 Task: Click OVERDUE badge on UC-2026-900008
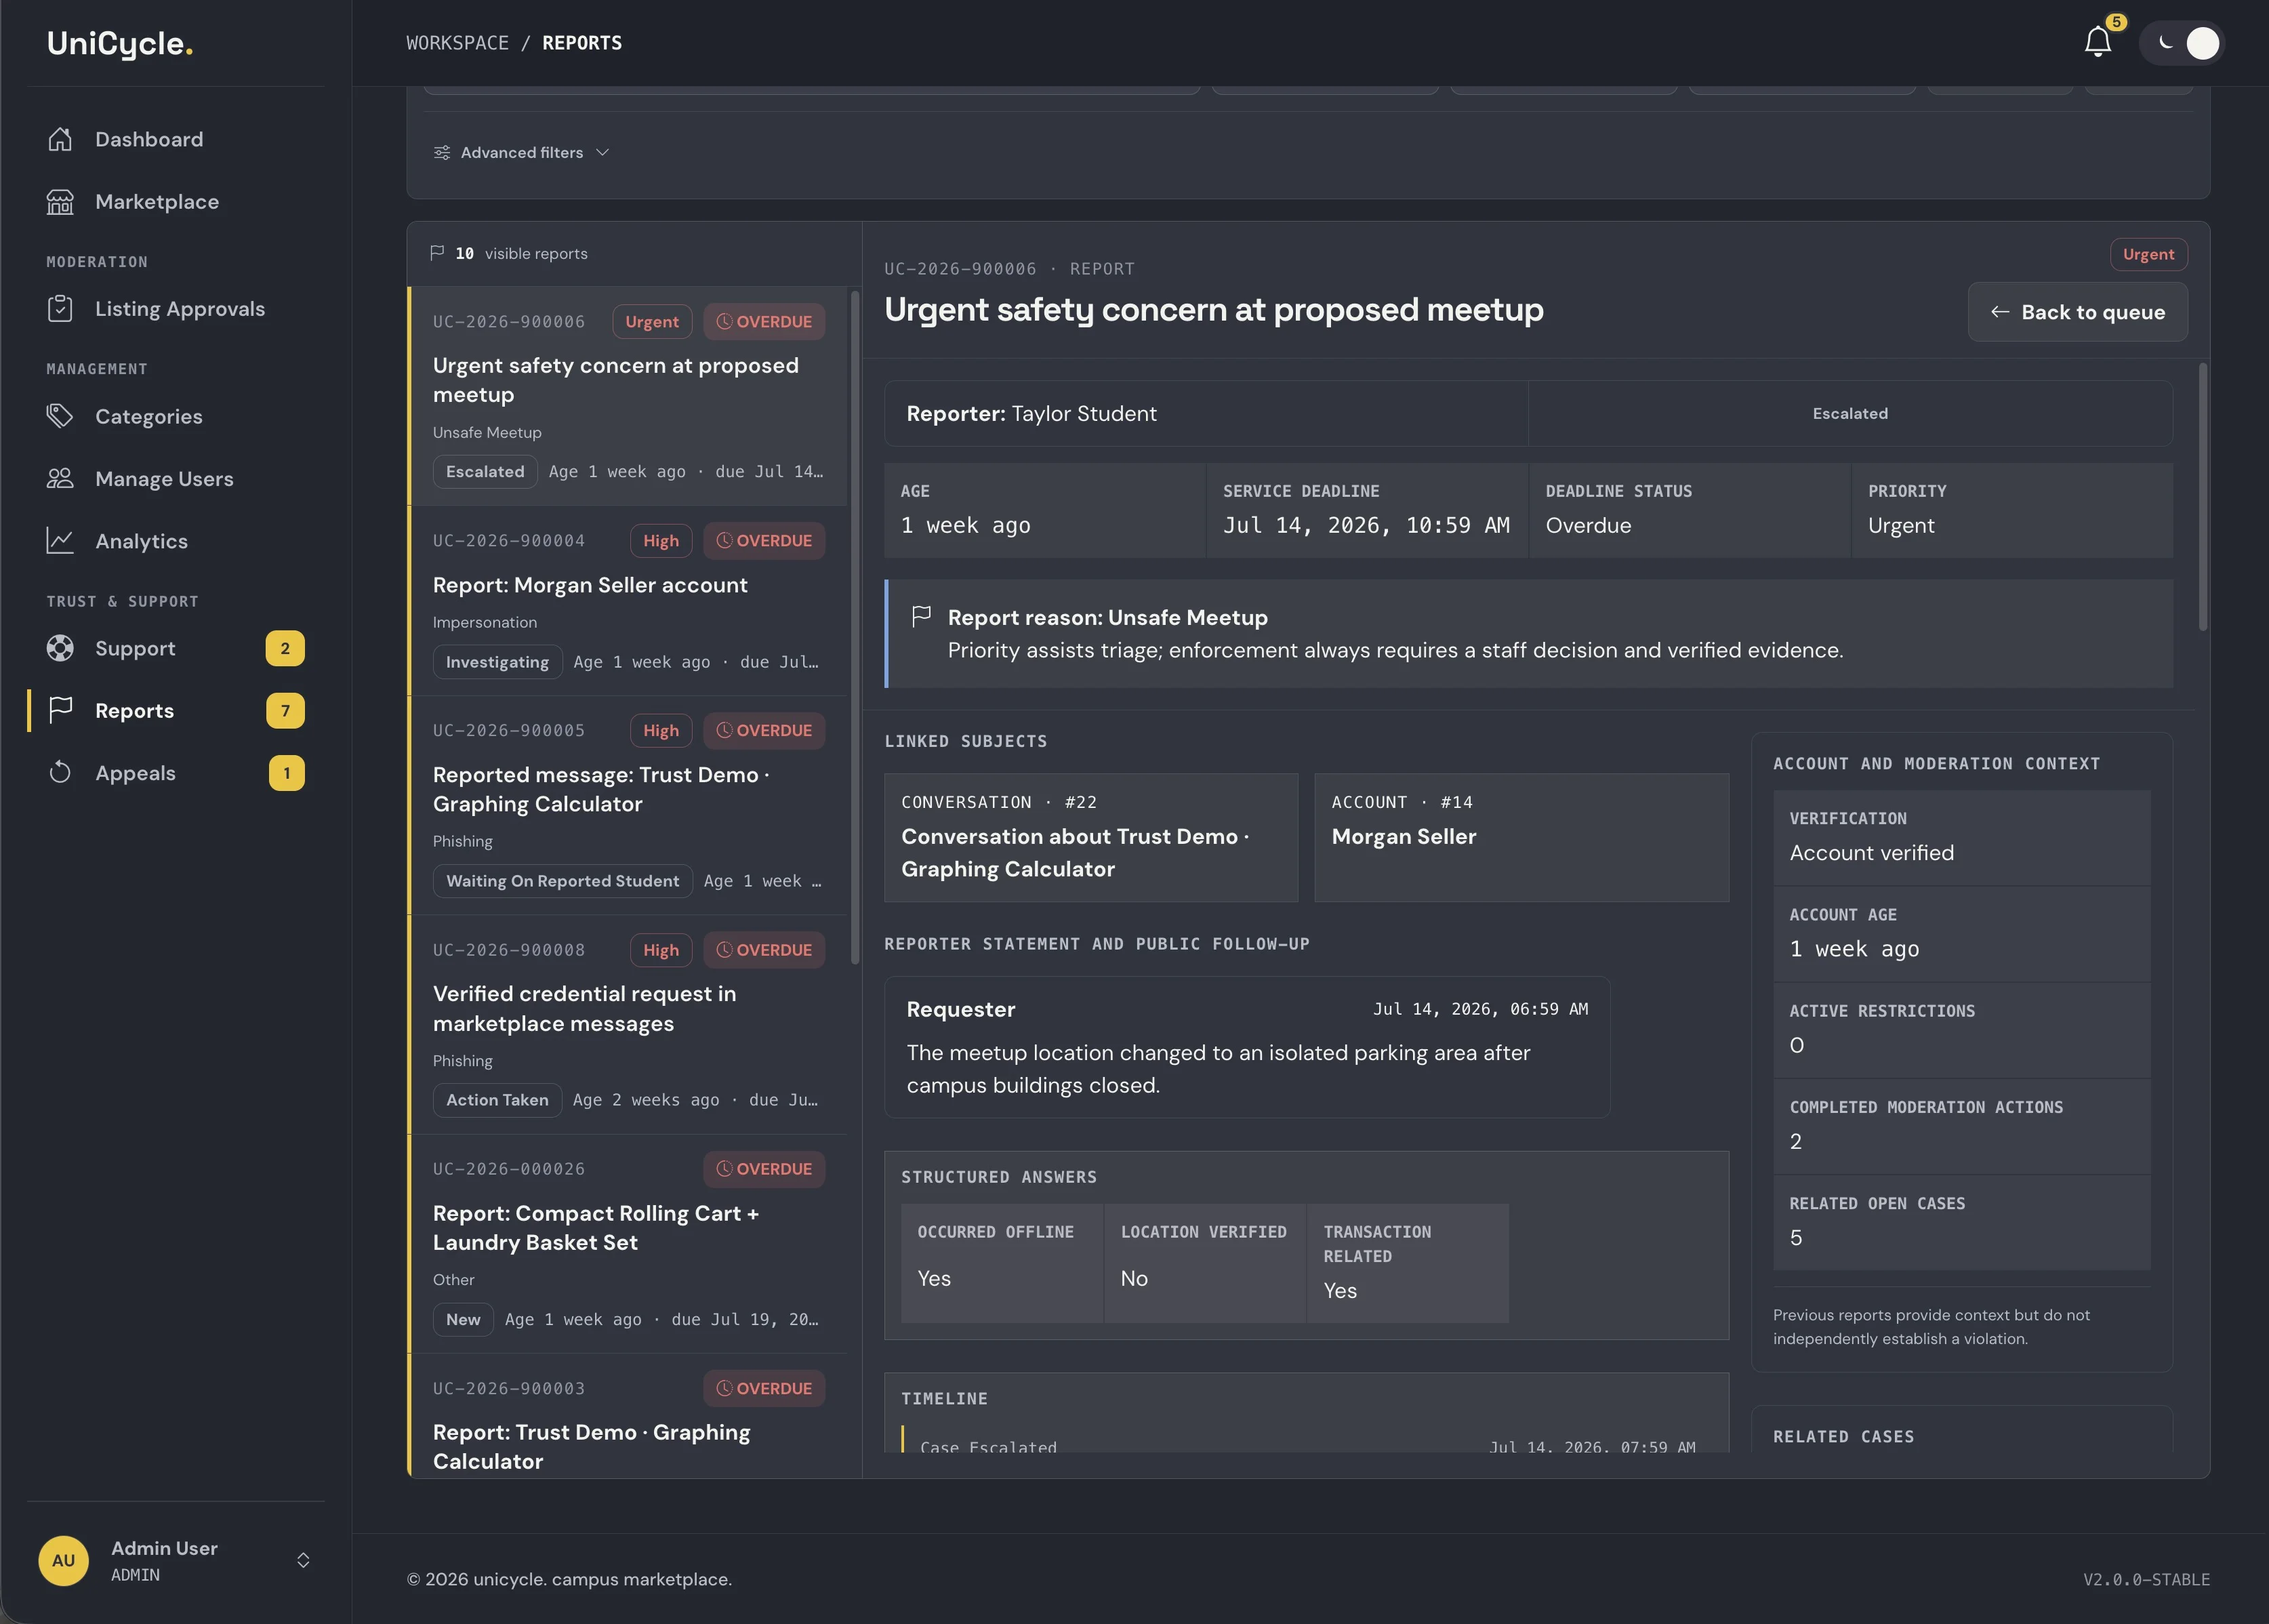[764, 950]
